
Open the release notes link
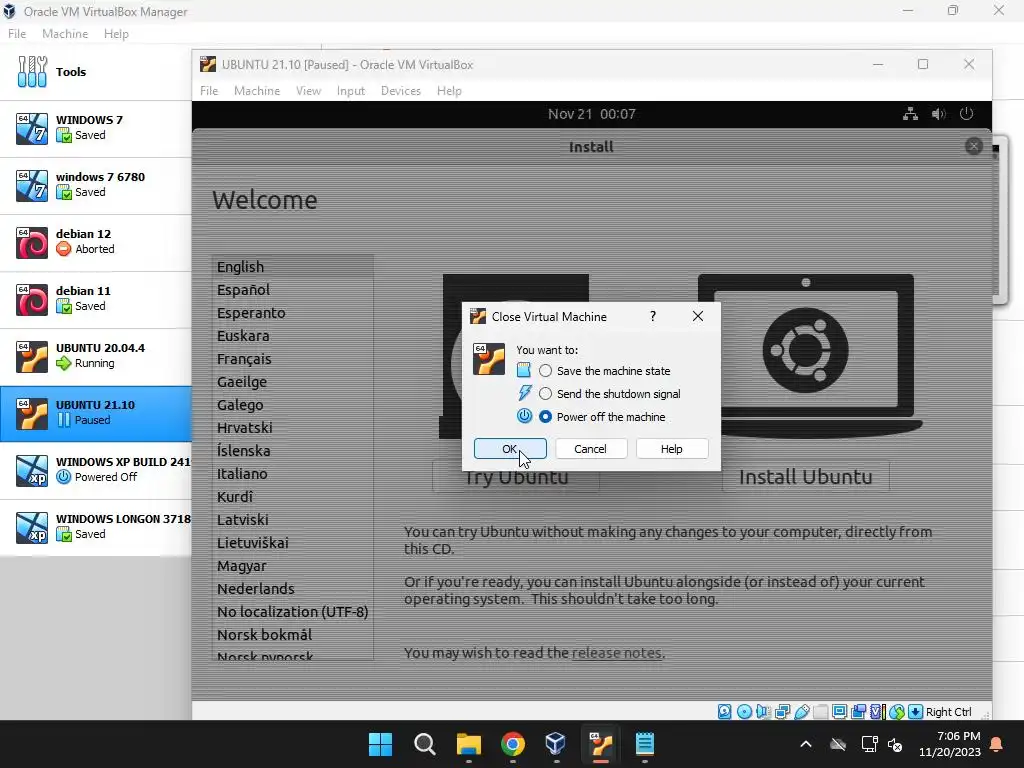[x=616, y=653]
